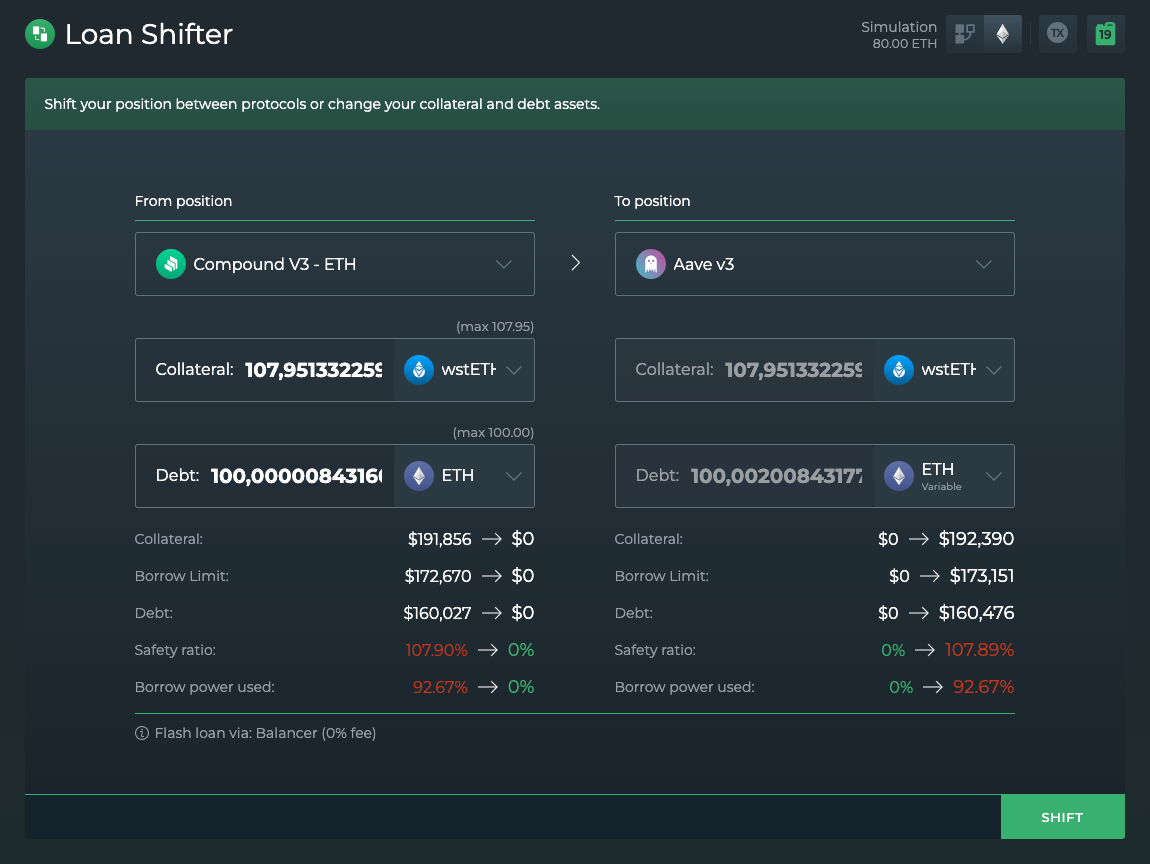Viewport: 1150px width, 864px height.
Task: Expand the Compound V3 - ETH protocol dropdown
Action: point(334,264)
